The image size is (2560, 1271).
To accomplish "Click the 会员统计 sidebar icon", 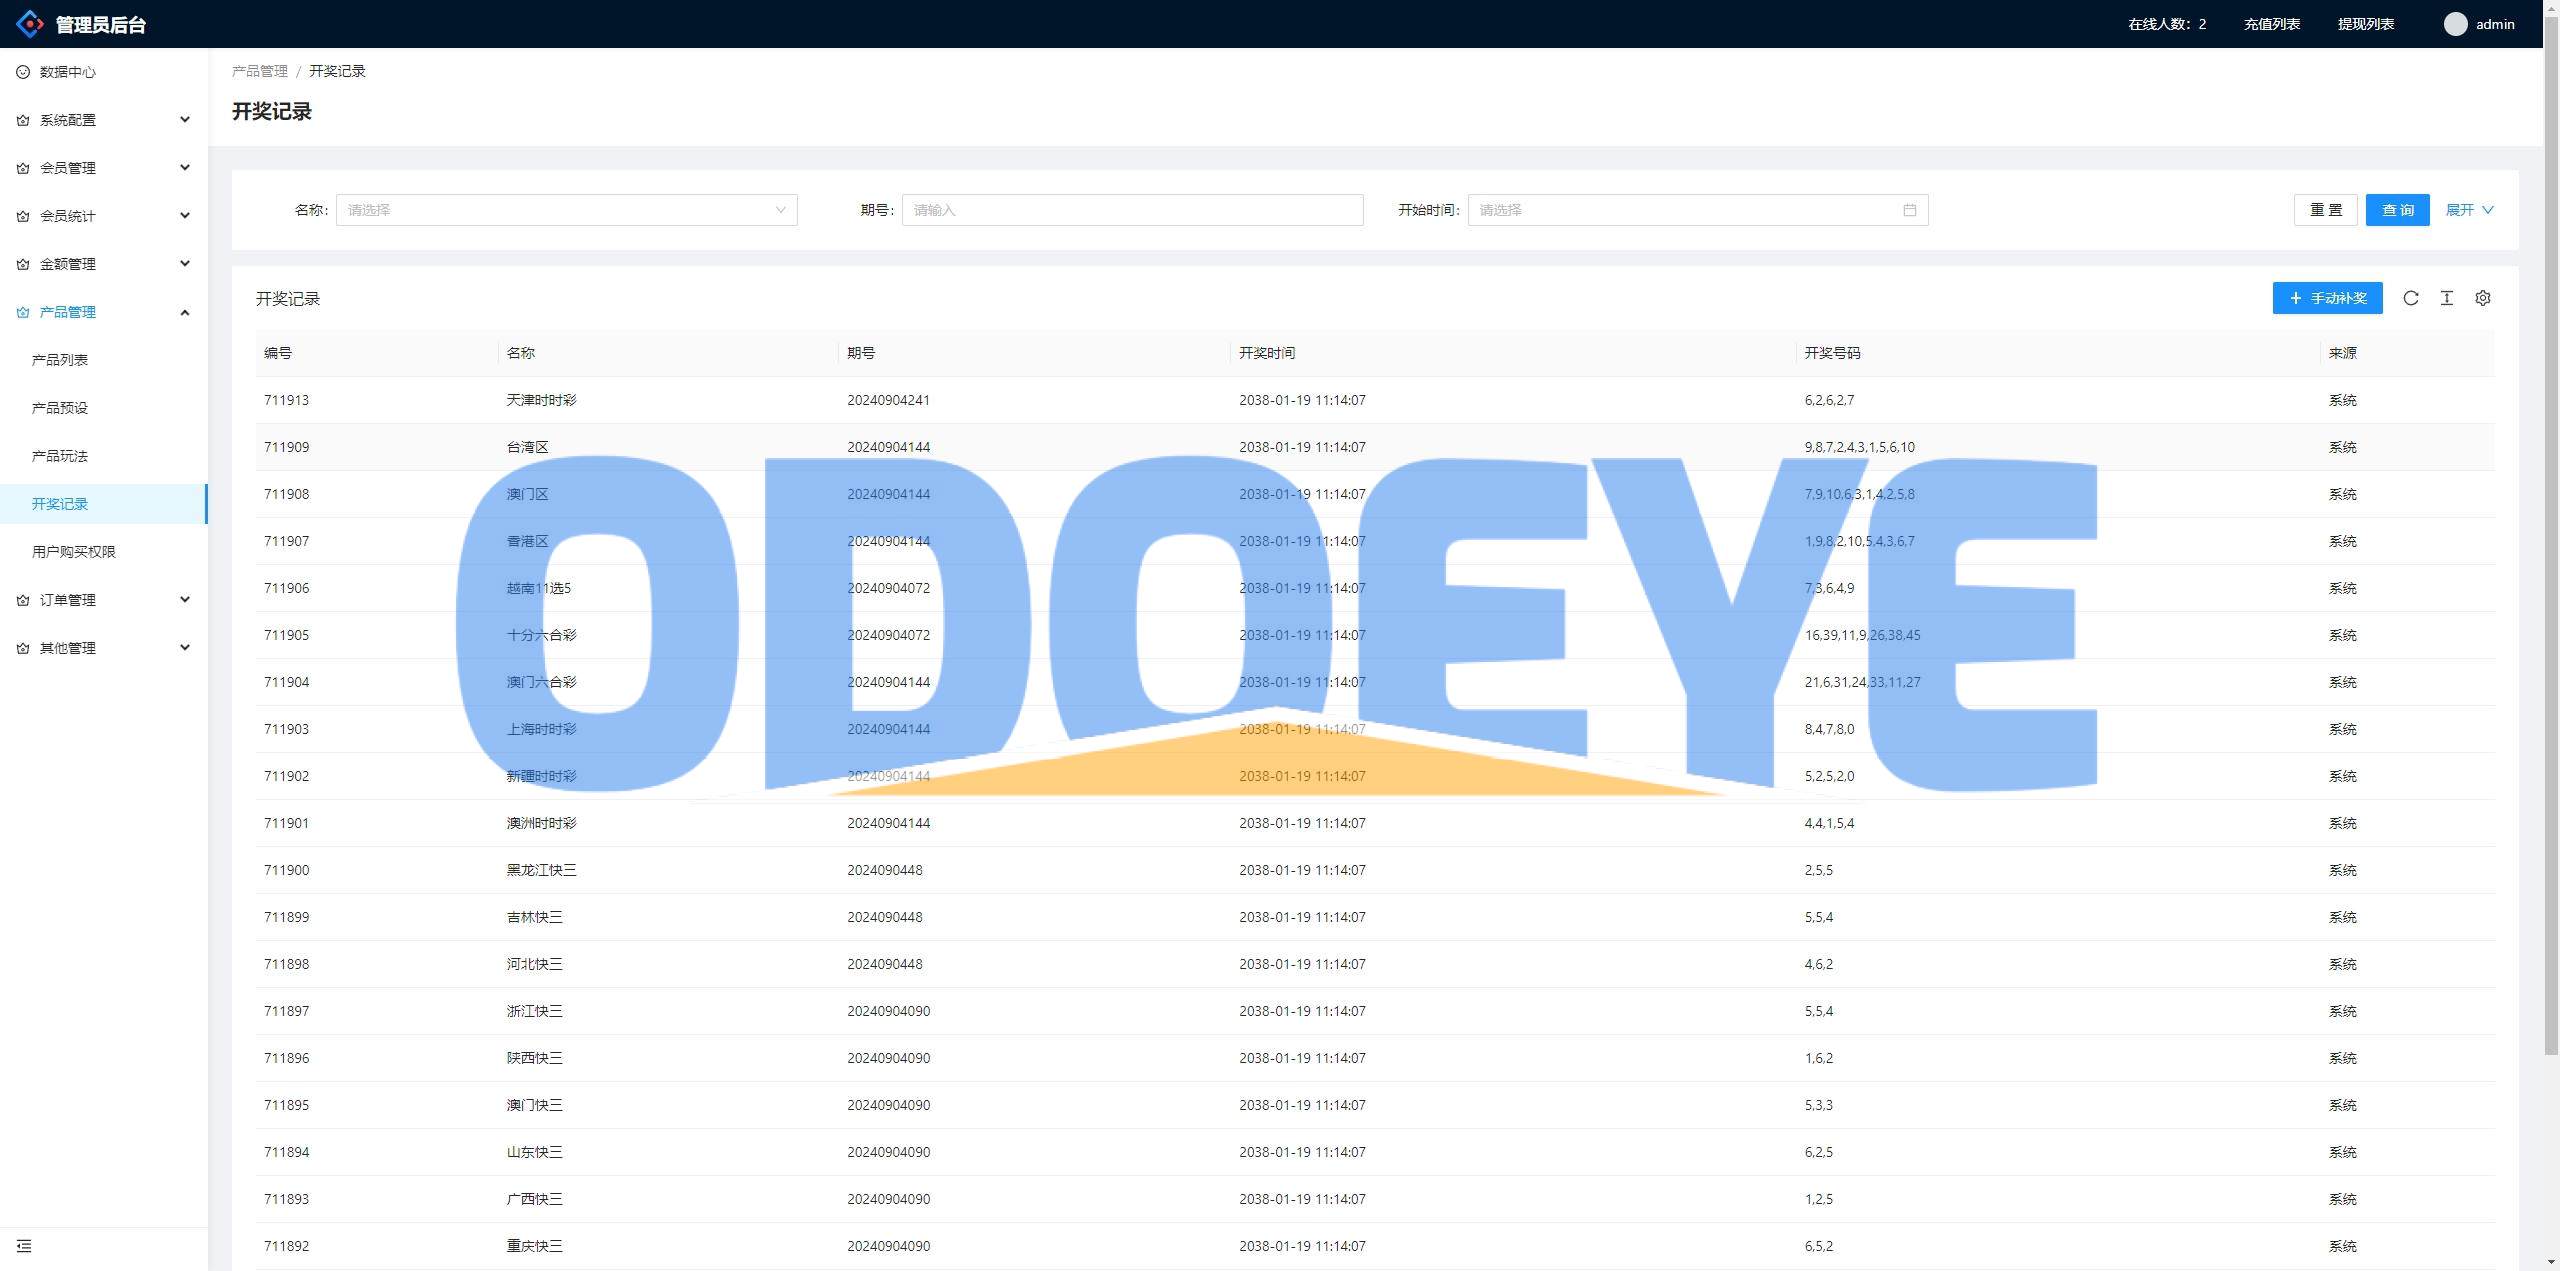I will pyautogui.click(x=23, y=216).
